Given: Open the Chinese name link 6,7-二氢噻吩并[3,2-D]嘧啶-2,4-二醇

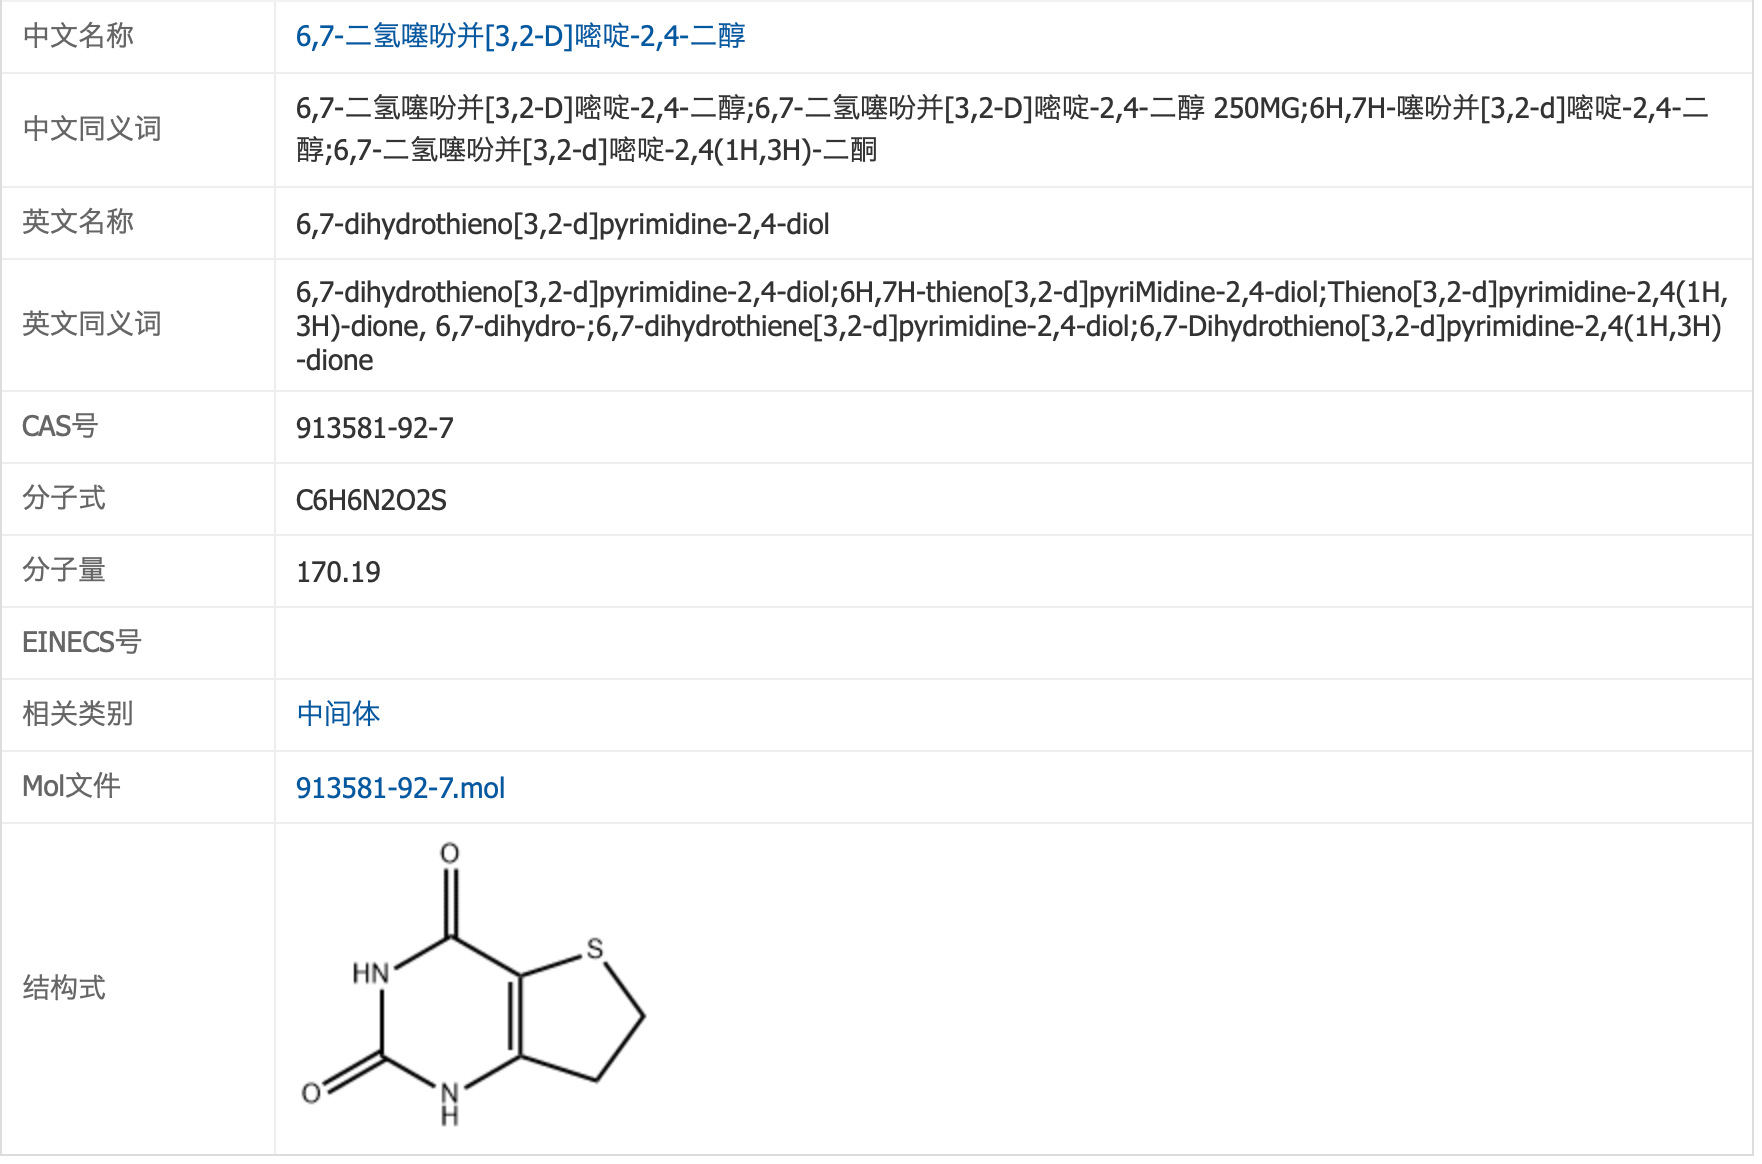Looking at the screenshot, I should coord(520,36).
